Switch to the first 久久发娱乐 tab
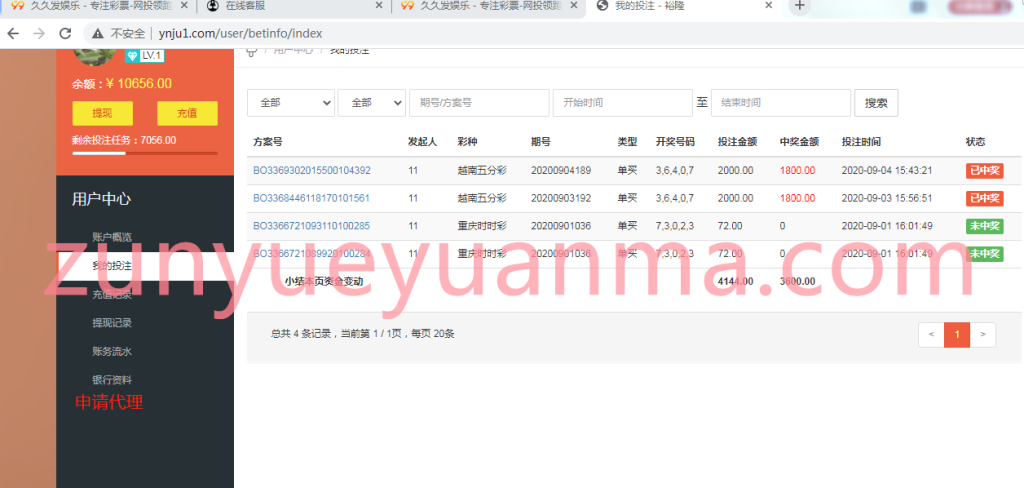Screen dimensions: 1024x488 pos(98,7)
